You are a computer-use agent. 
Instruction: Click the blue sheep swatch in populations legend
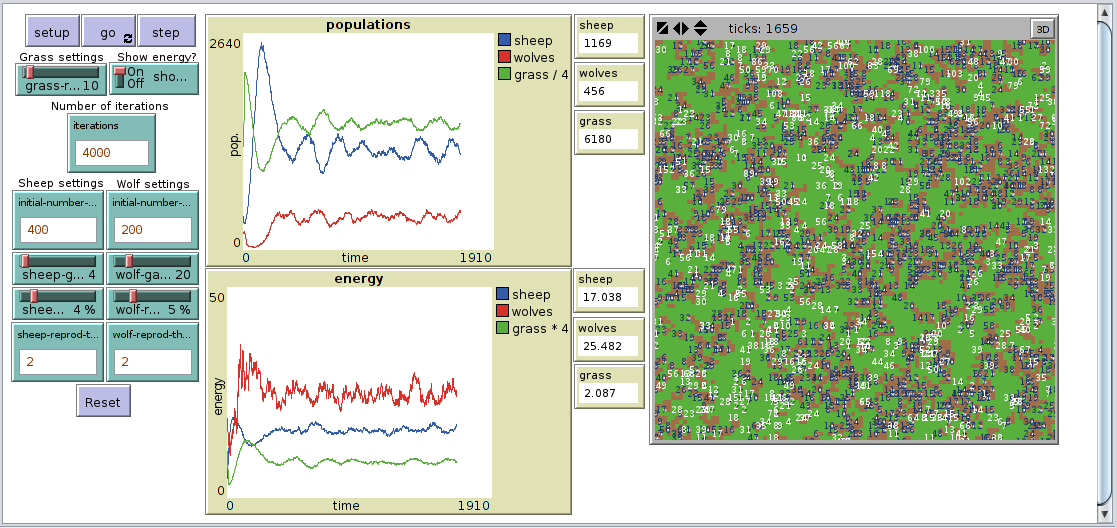click(x=504, y=41)
